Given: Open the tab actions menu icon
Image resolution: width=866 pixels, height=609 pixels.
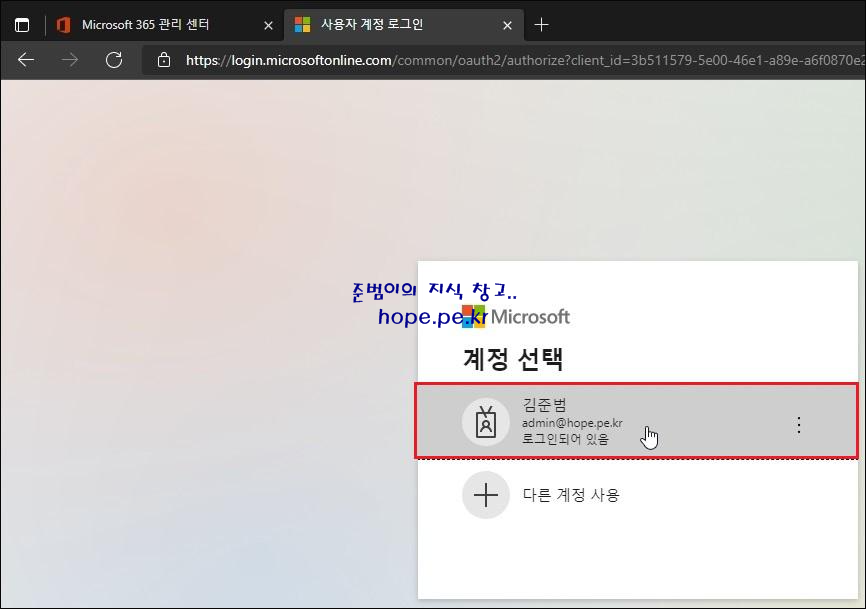Looking at the screenshot, I should [x=22, y=25].
